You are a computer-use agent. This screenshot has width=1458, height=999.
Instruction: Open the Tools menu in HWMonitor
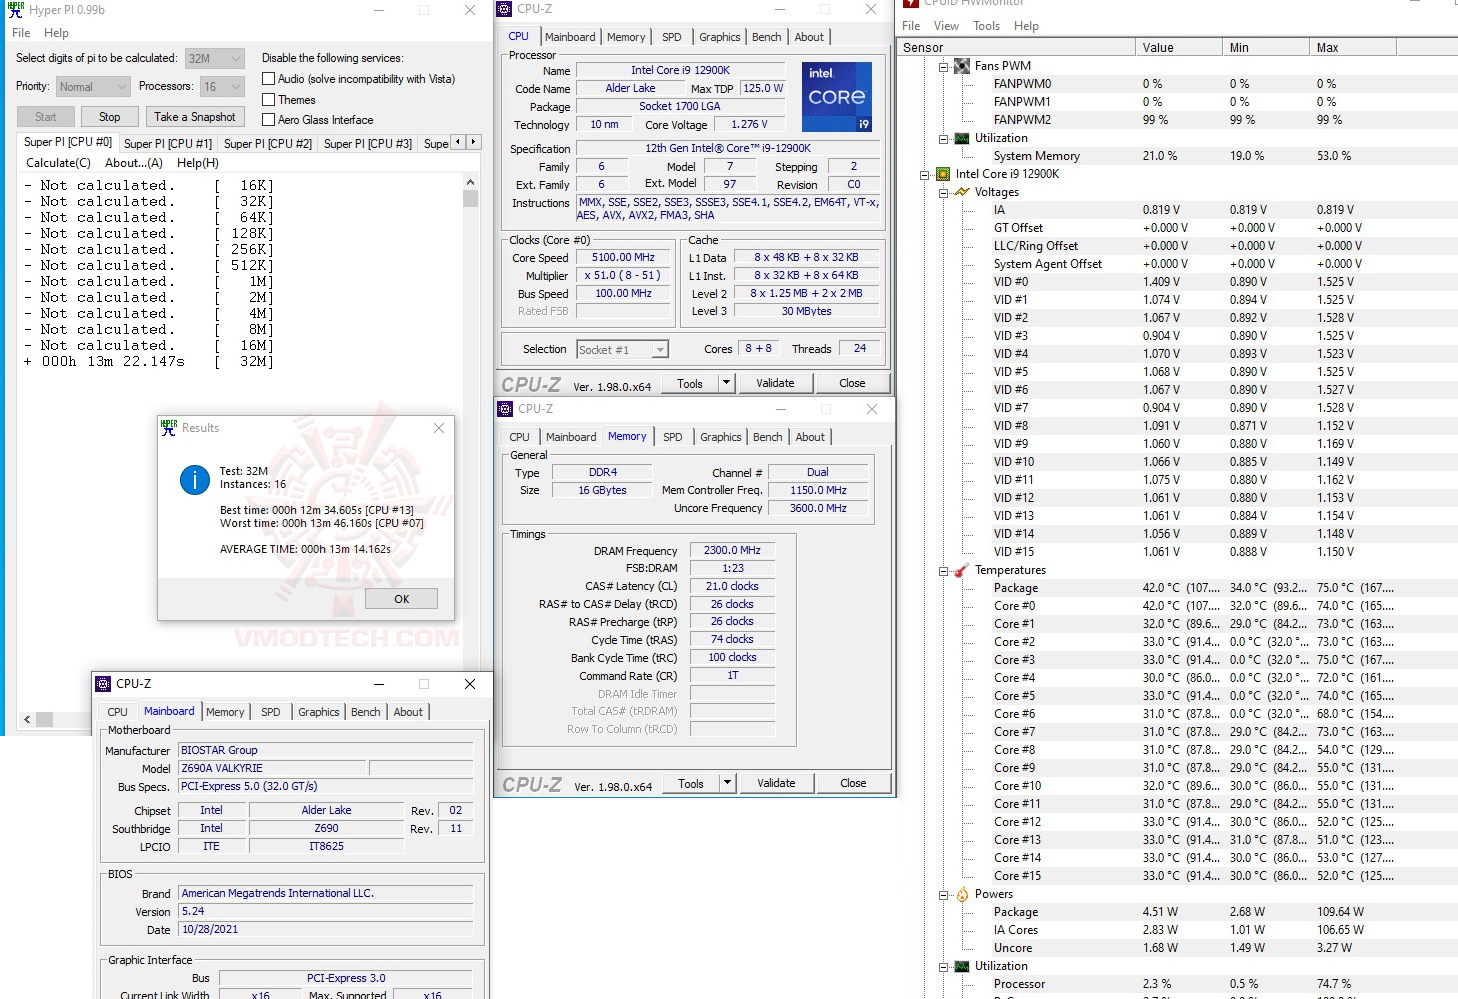point(987,26)
